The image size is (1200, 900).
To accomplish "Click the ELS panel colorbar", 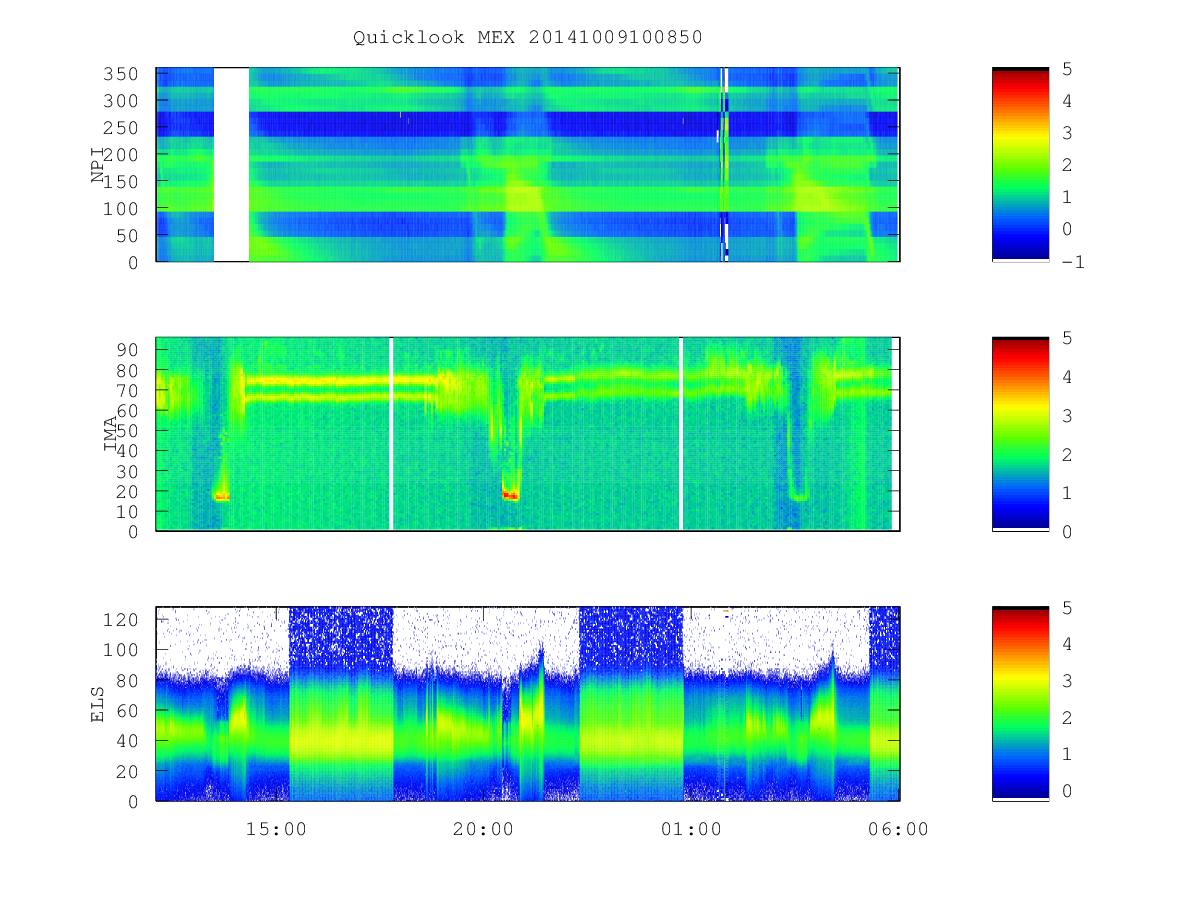I will pos(1020,704).
